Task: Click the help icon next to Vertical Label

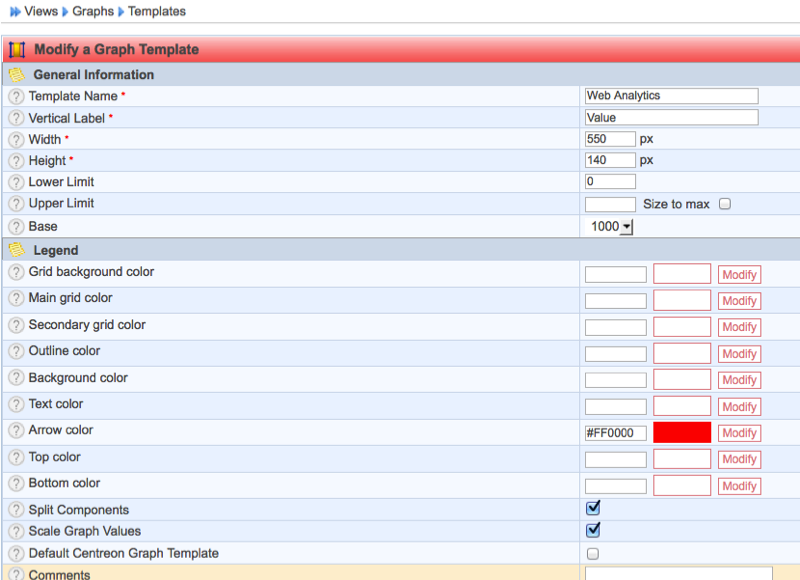Action: coord(16,118)
